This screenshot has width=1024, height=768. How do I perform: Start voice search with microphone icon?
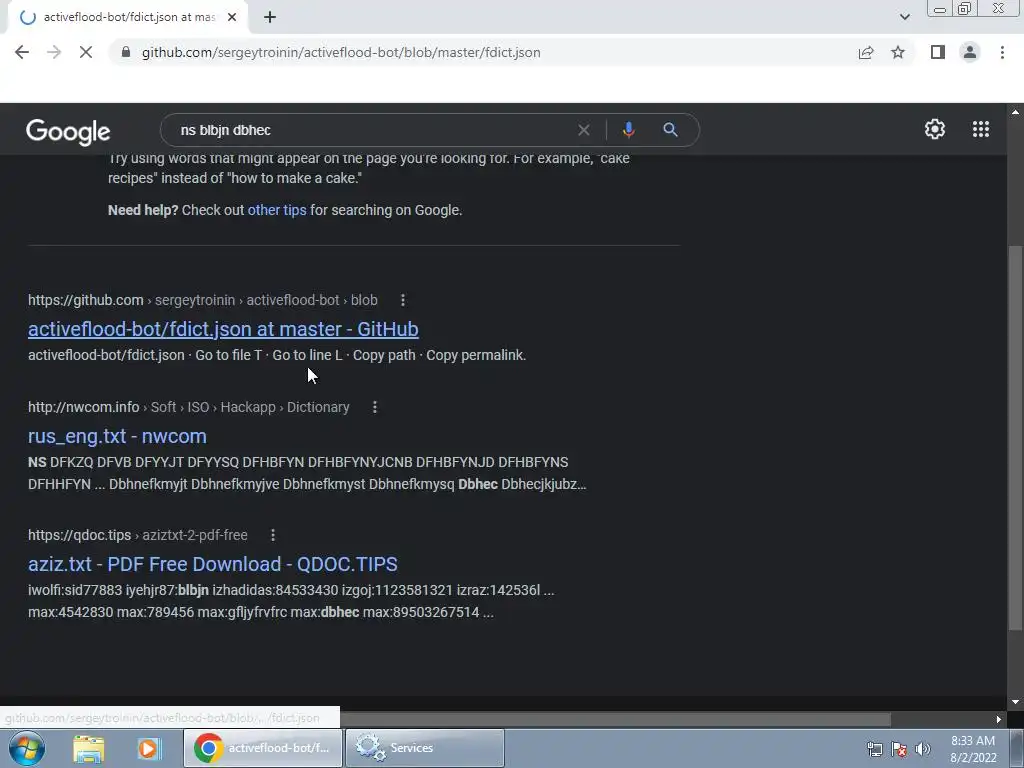628,130
